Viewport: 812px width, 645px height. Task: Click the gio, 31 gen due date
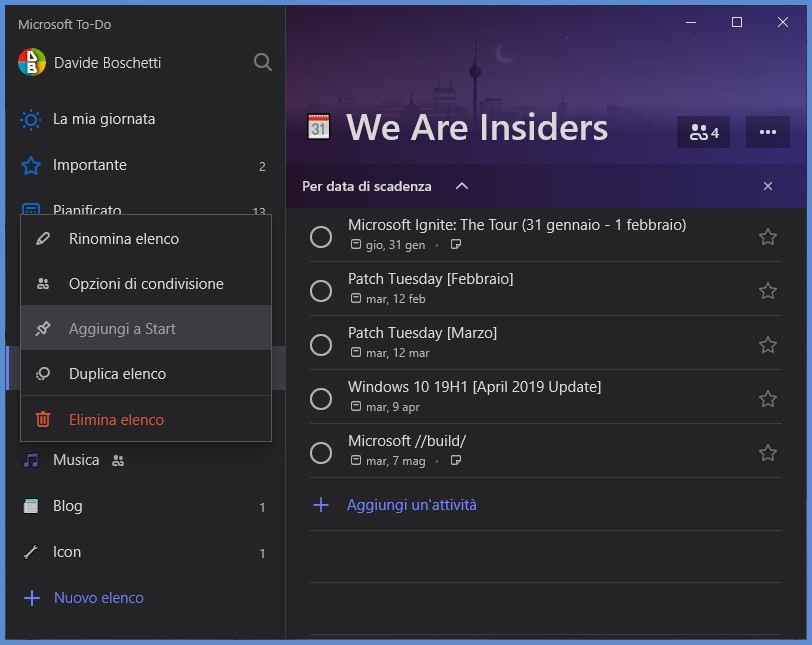(x=388, y=245)
